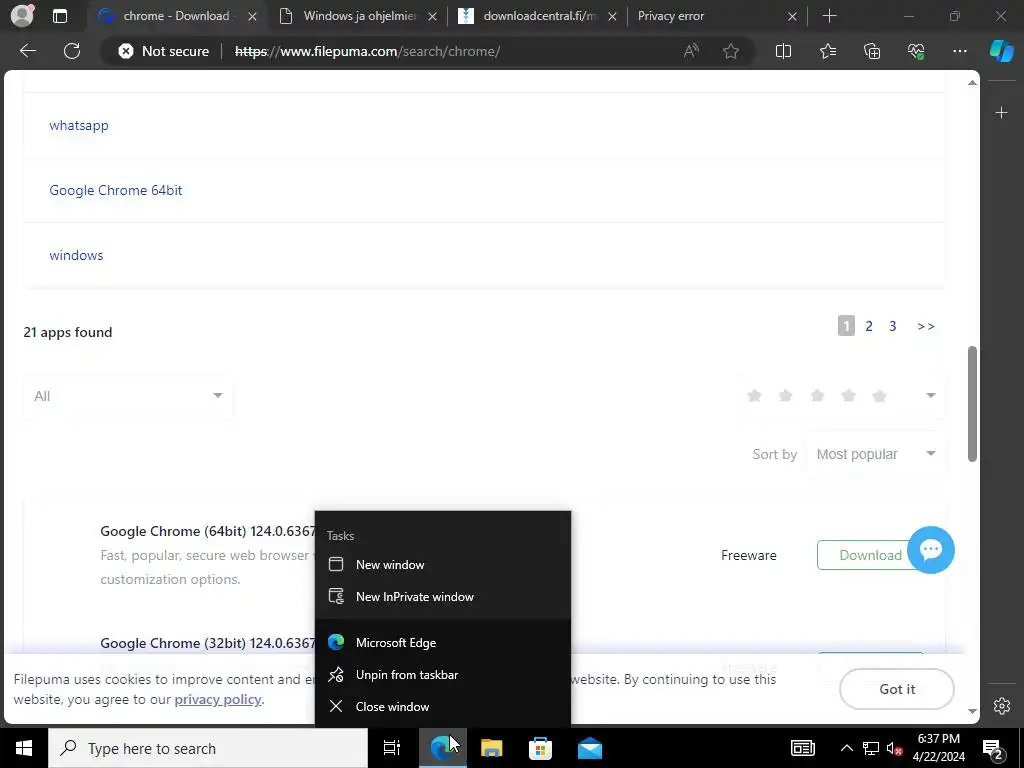Switch to 'chrome - Download' tab

pyautogui.click(x=176, y=16)
